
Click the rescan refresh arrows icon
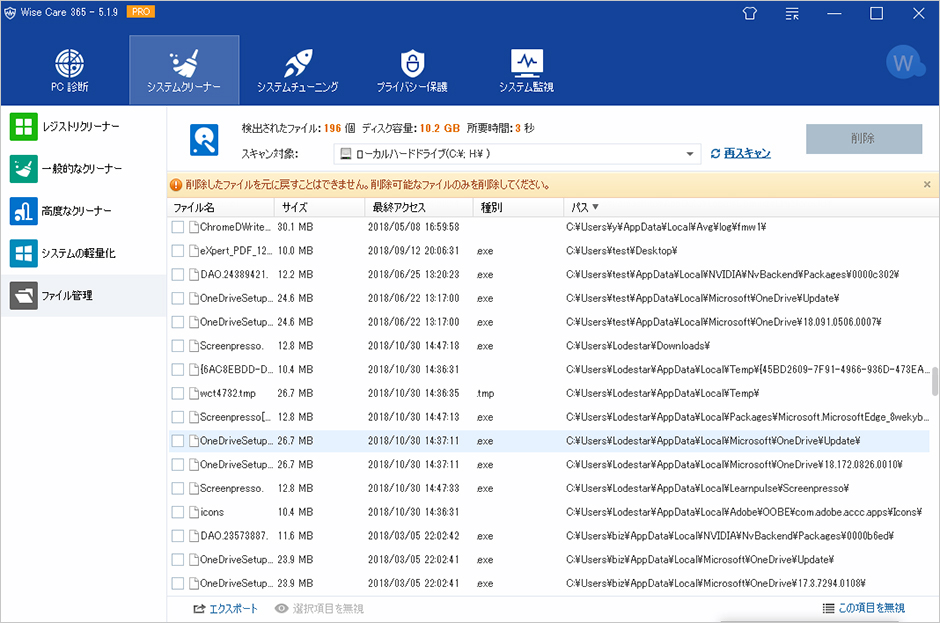pos(715,154)
